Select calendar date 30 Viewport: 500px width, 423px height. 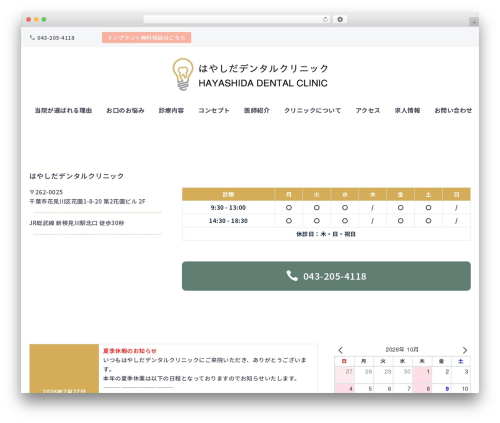pyautogui.click(x=403, y=375)
